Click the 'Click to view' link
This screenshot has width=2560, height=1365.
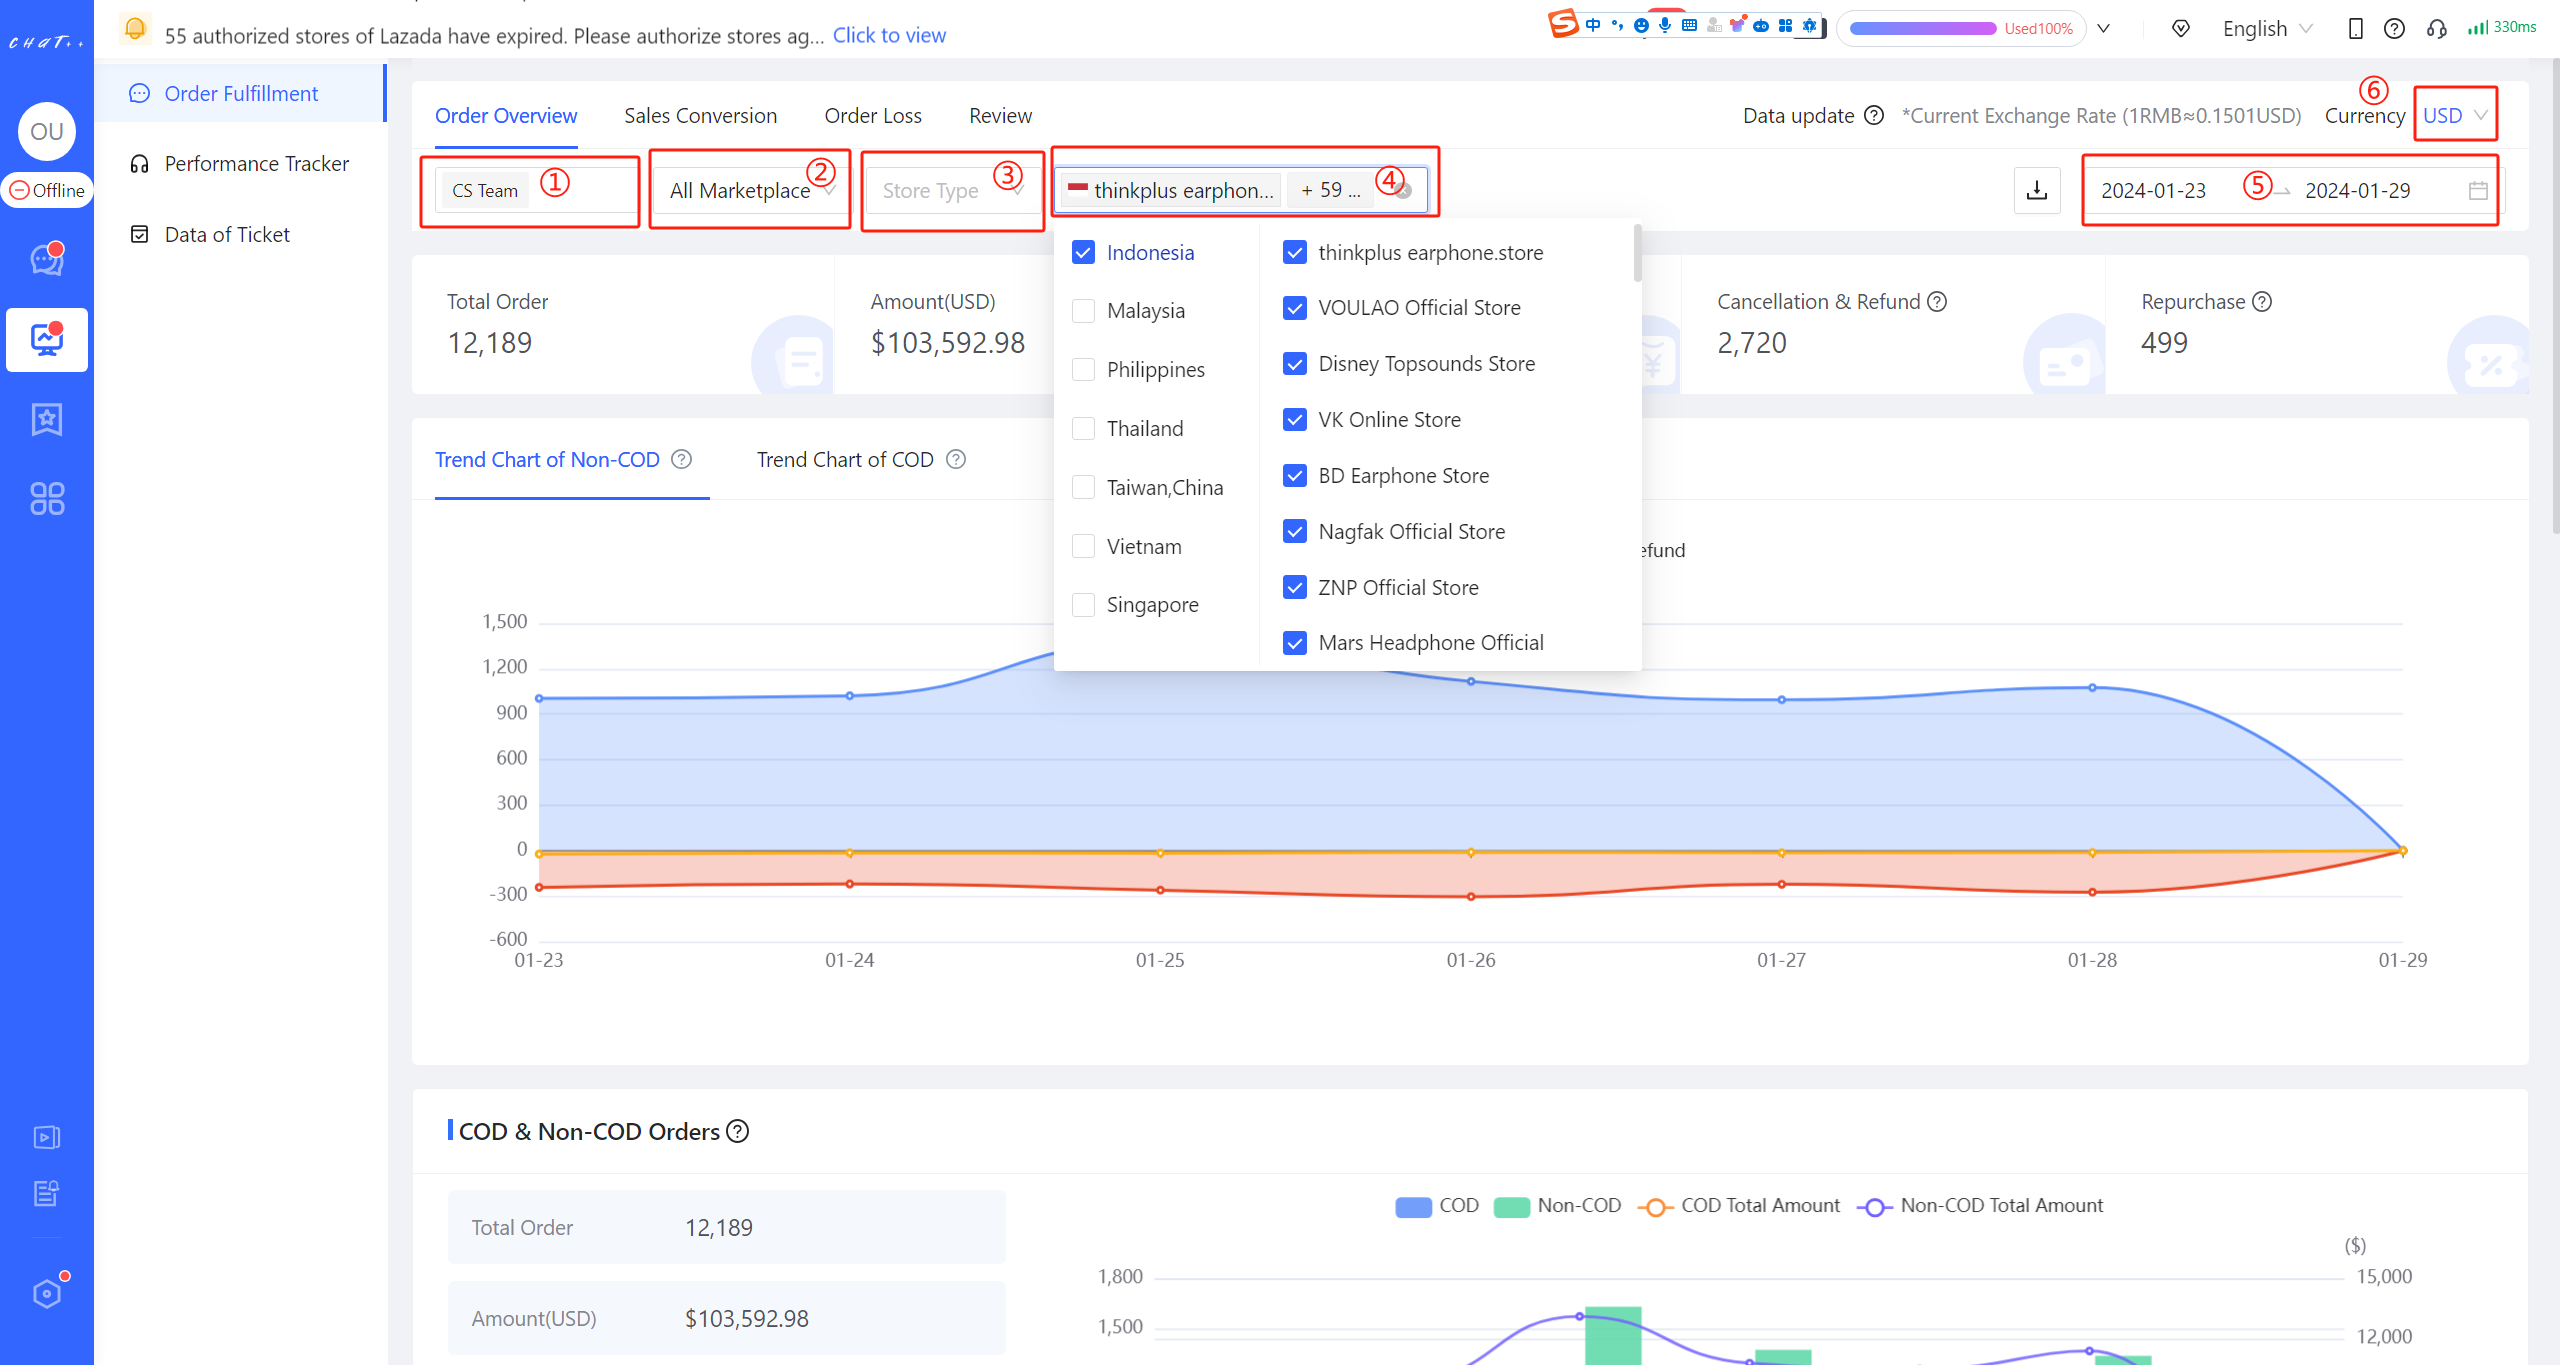889,35
